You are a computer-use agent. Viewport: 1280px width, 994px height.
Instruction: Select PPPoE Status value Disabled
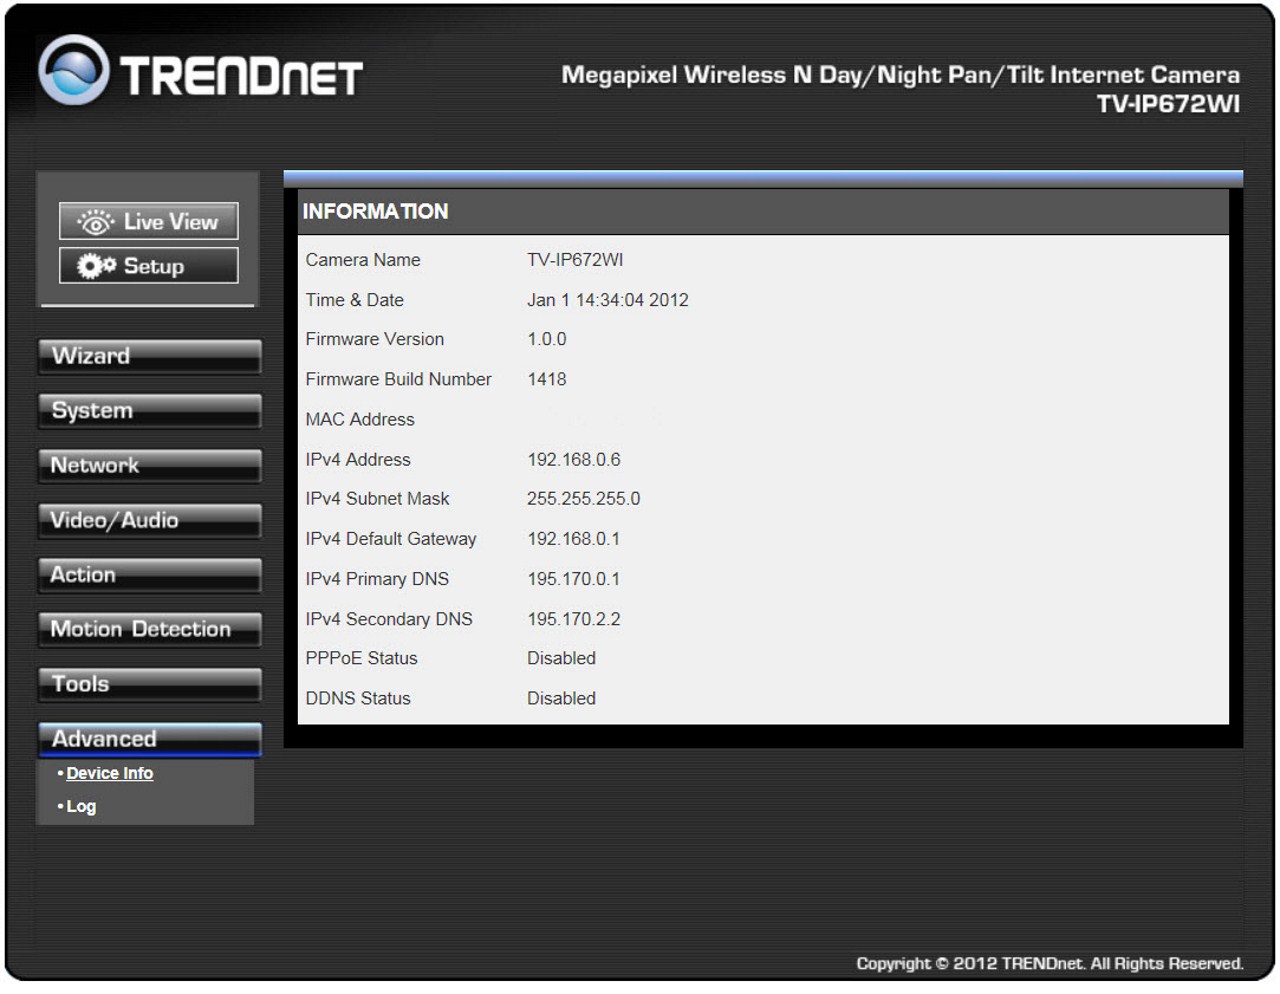pos(561,658)
